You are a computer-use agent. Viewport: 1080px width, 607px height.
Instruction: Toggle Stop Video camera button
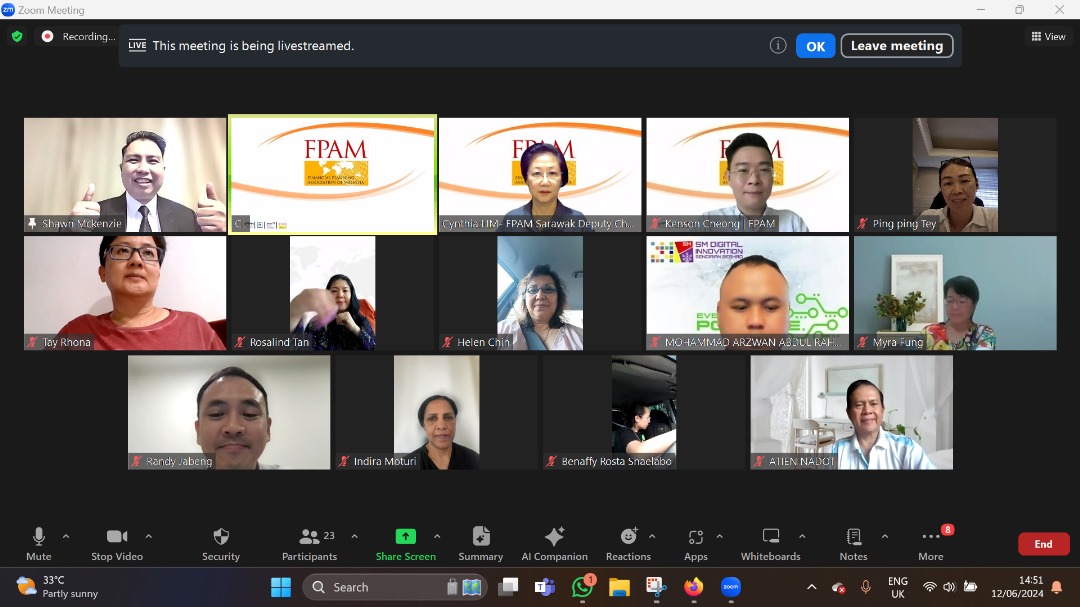click(117, 543)
